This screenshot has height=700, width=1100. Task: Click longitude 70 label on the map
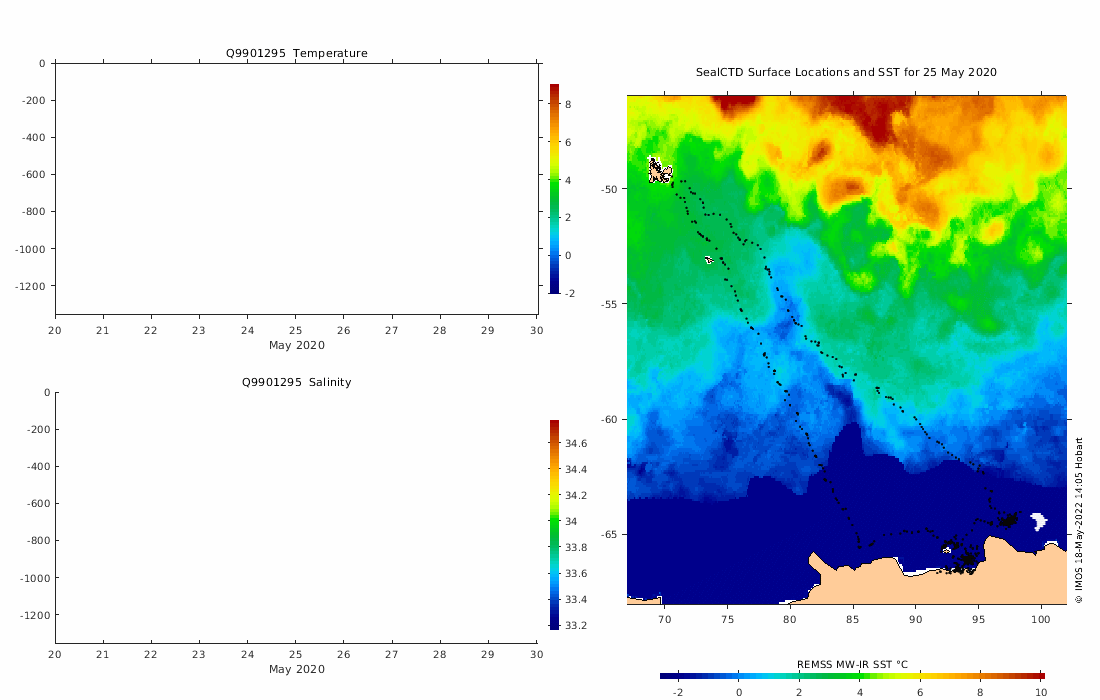coord(664,619)
